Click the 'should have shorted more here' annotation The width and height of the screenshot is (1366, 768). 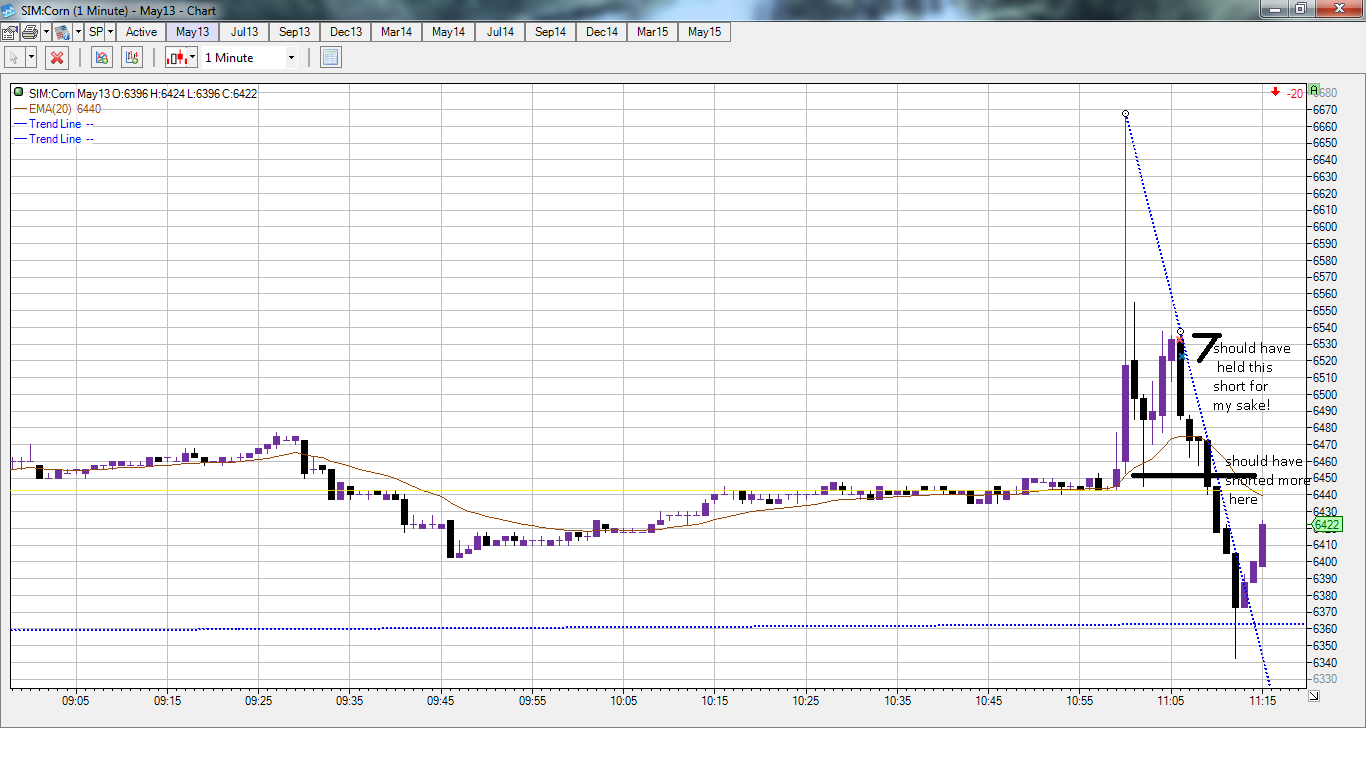pyautogui.click(x=1266, y=480)
